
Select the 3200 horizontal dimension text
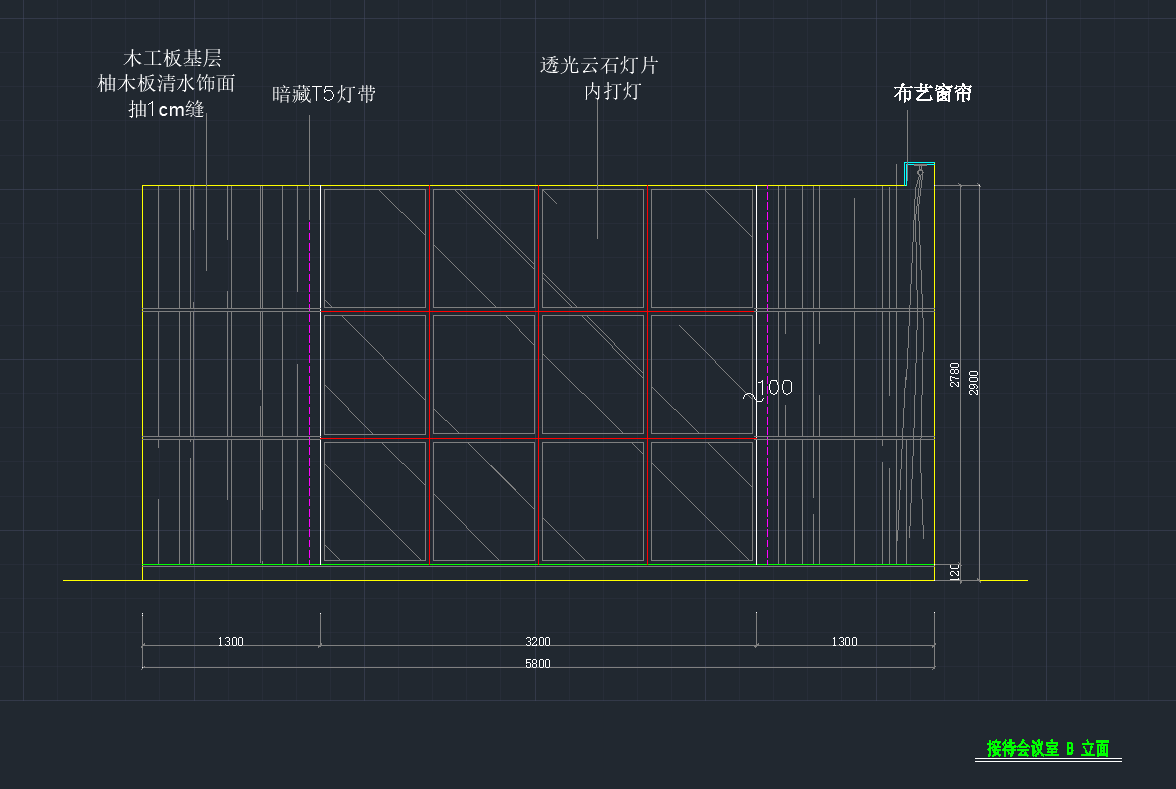click(538, 642)
